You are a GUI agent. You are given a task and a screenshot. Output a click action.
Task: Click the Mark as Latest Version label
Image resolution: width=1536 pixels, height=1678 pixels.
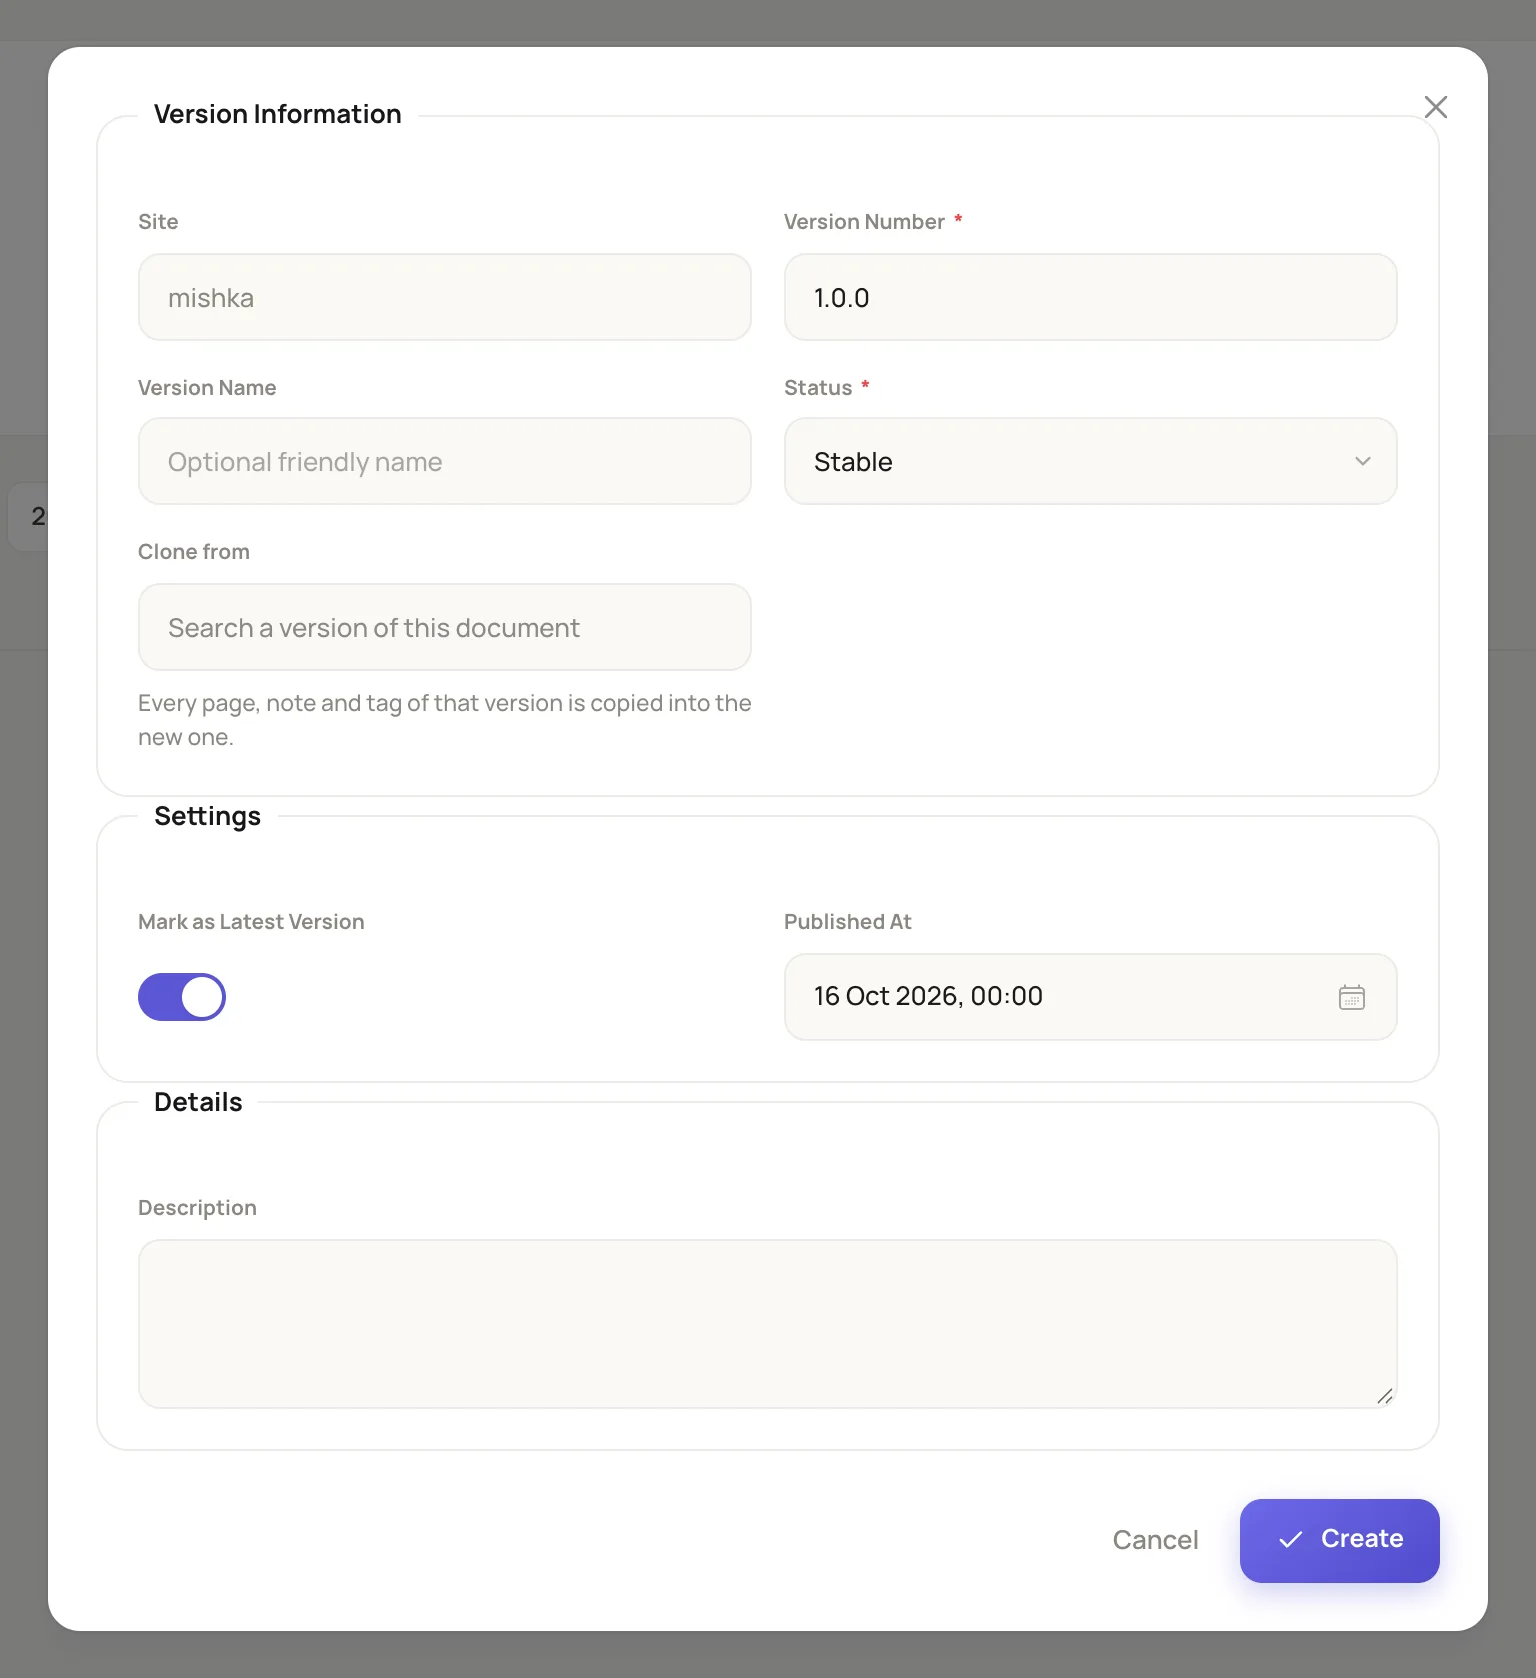pos(251,922)
